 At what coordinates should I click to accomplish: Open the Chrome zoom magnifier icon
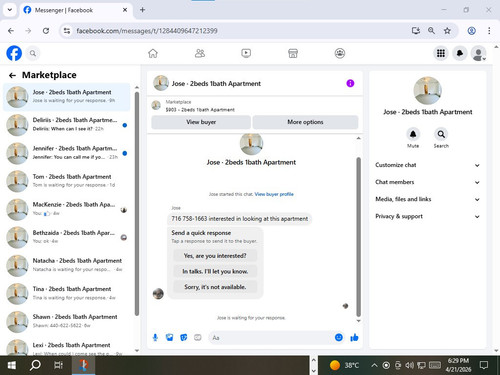431,31
